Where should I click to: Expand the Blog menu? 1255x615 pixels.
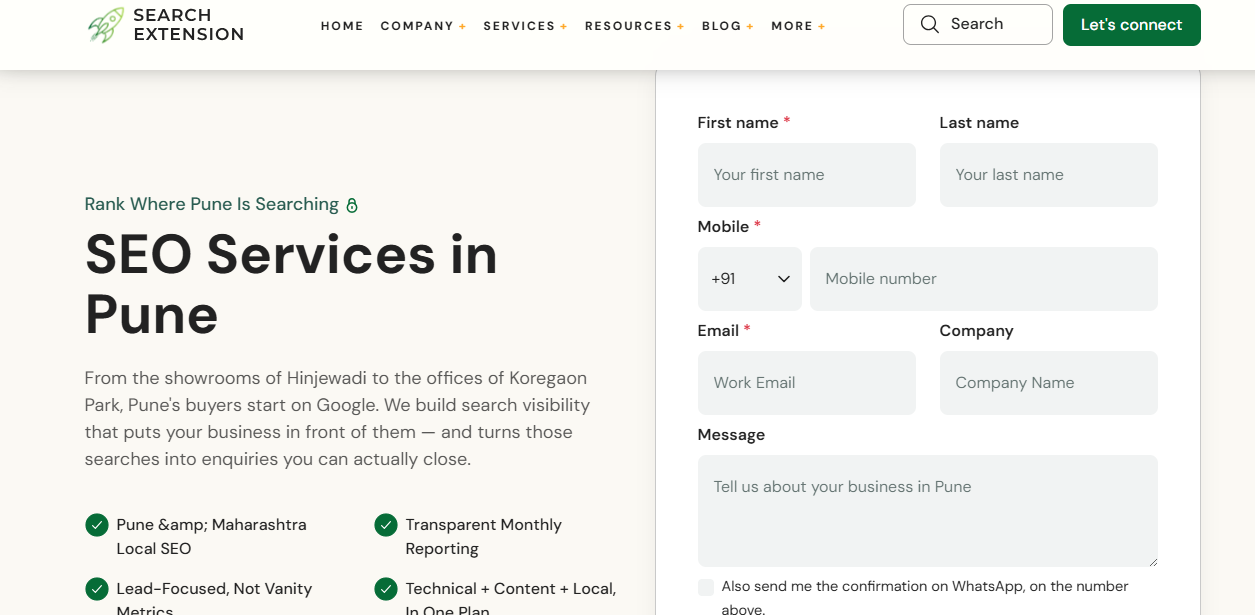pos(728,26)
